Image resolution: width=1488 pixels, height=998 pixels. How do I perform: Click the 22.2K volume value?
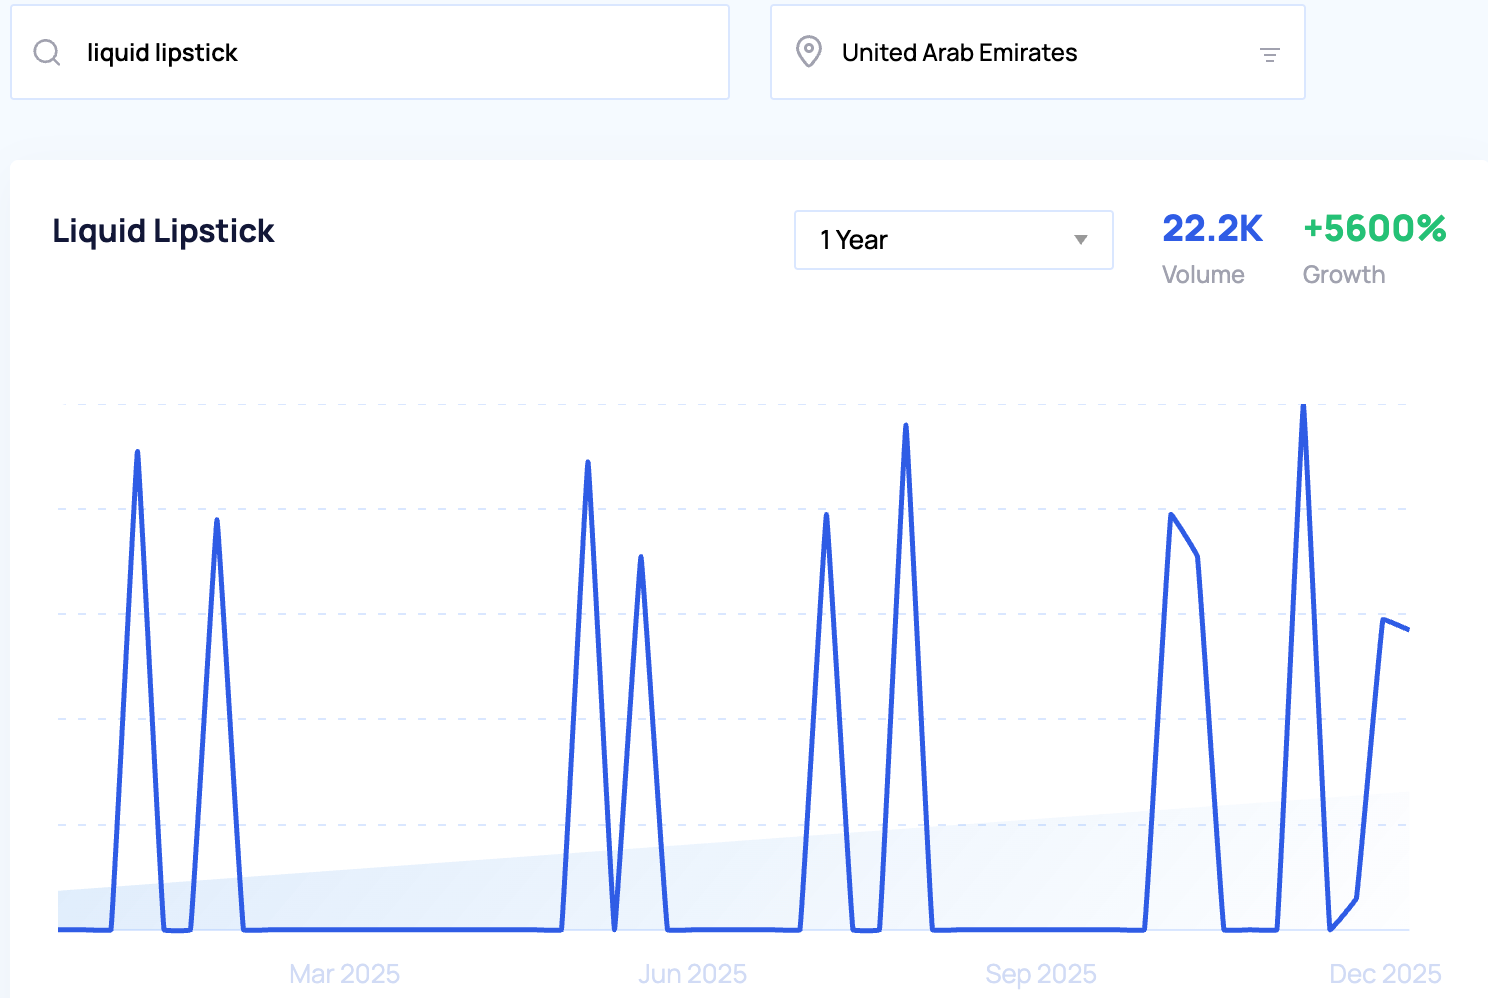[1212, 229]
